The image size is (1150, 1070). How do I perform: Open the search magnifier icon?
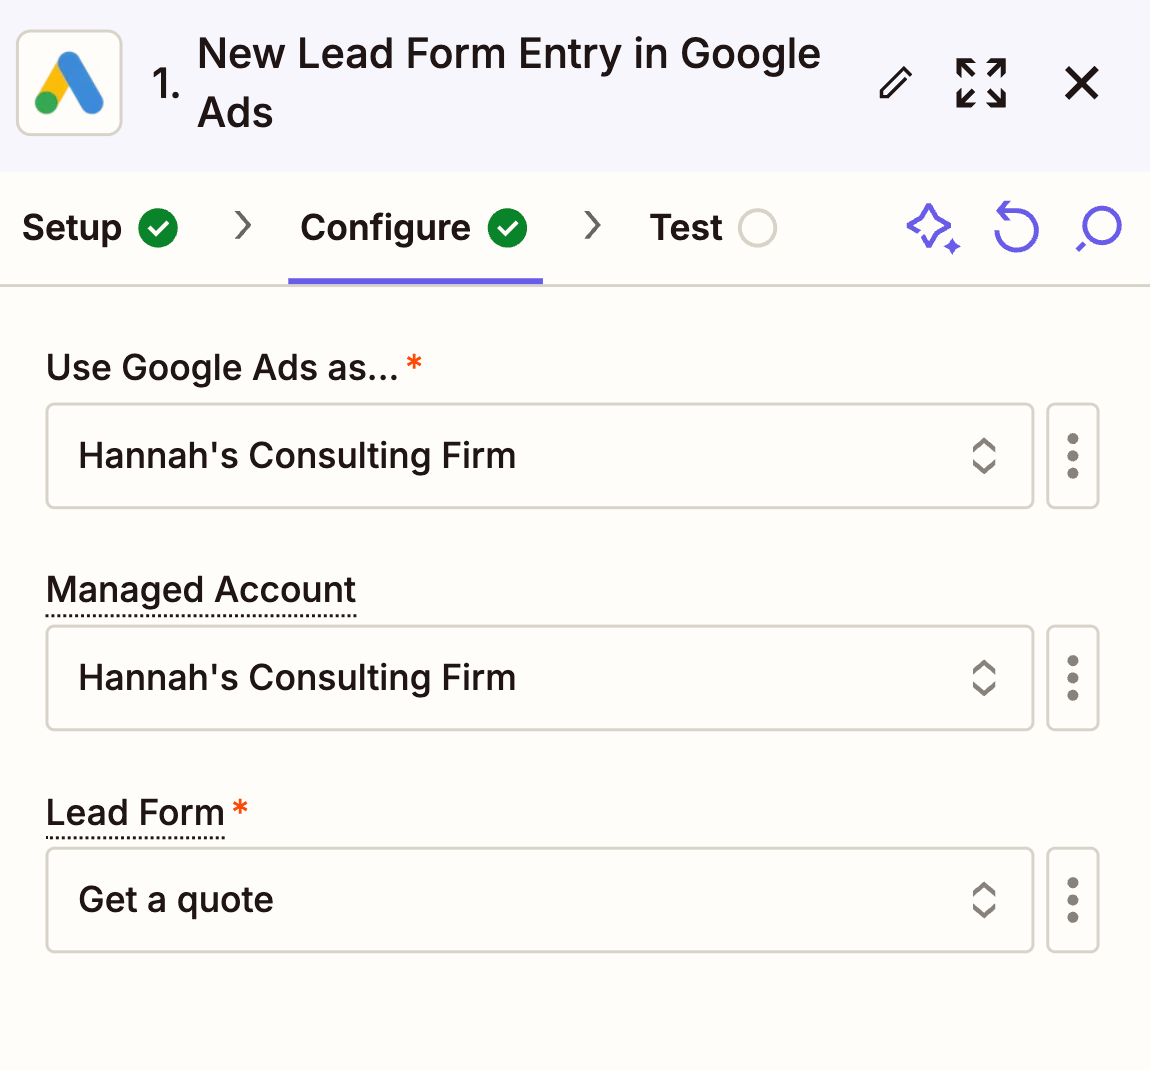[1100, 228]
